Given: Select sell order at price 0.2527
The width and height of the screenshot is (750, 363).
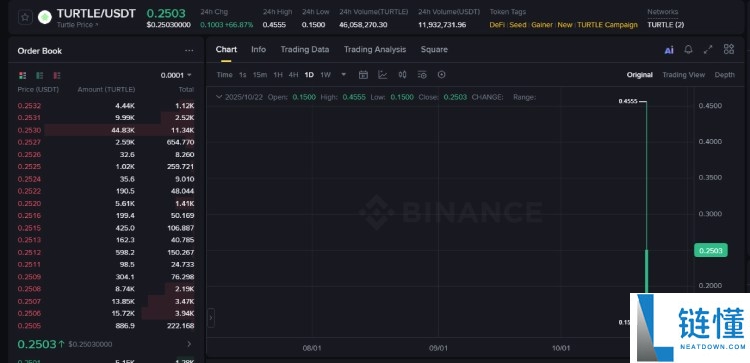Looking at the screenshot, I should [x=106, y=142].
